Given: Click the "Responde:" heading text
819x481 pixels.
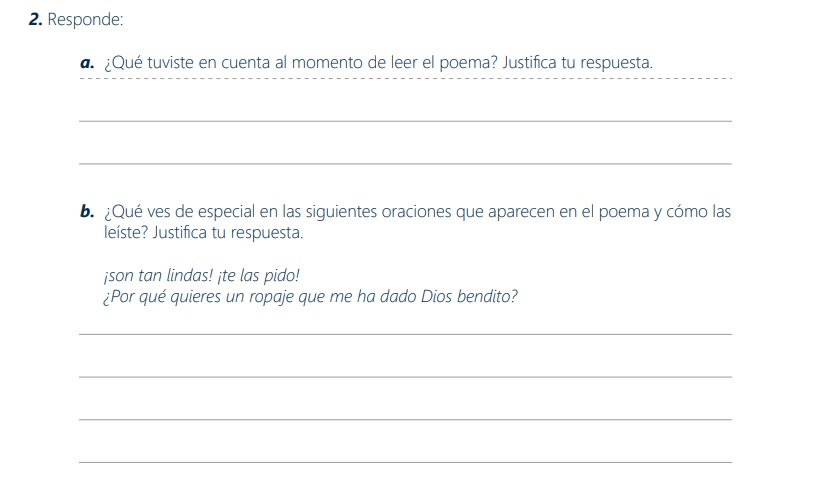Looking at the screenshot, I should [x=85, y=19].
